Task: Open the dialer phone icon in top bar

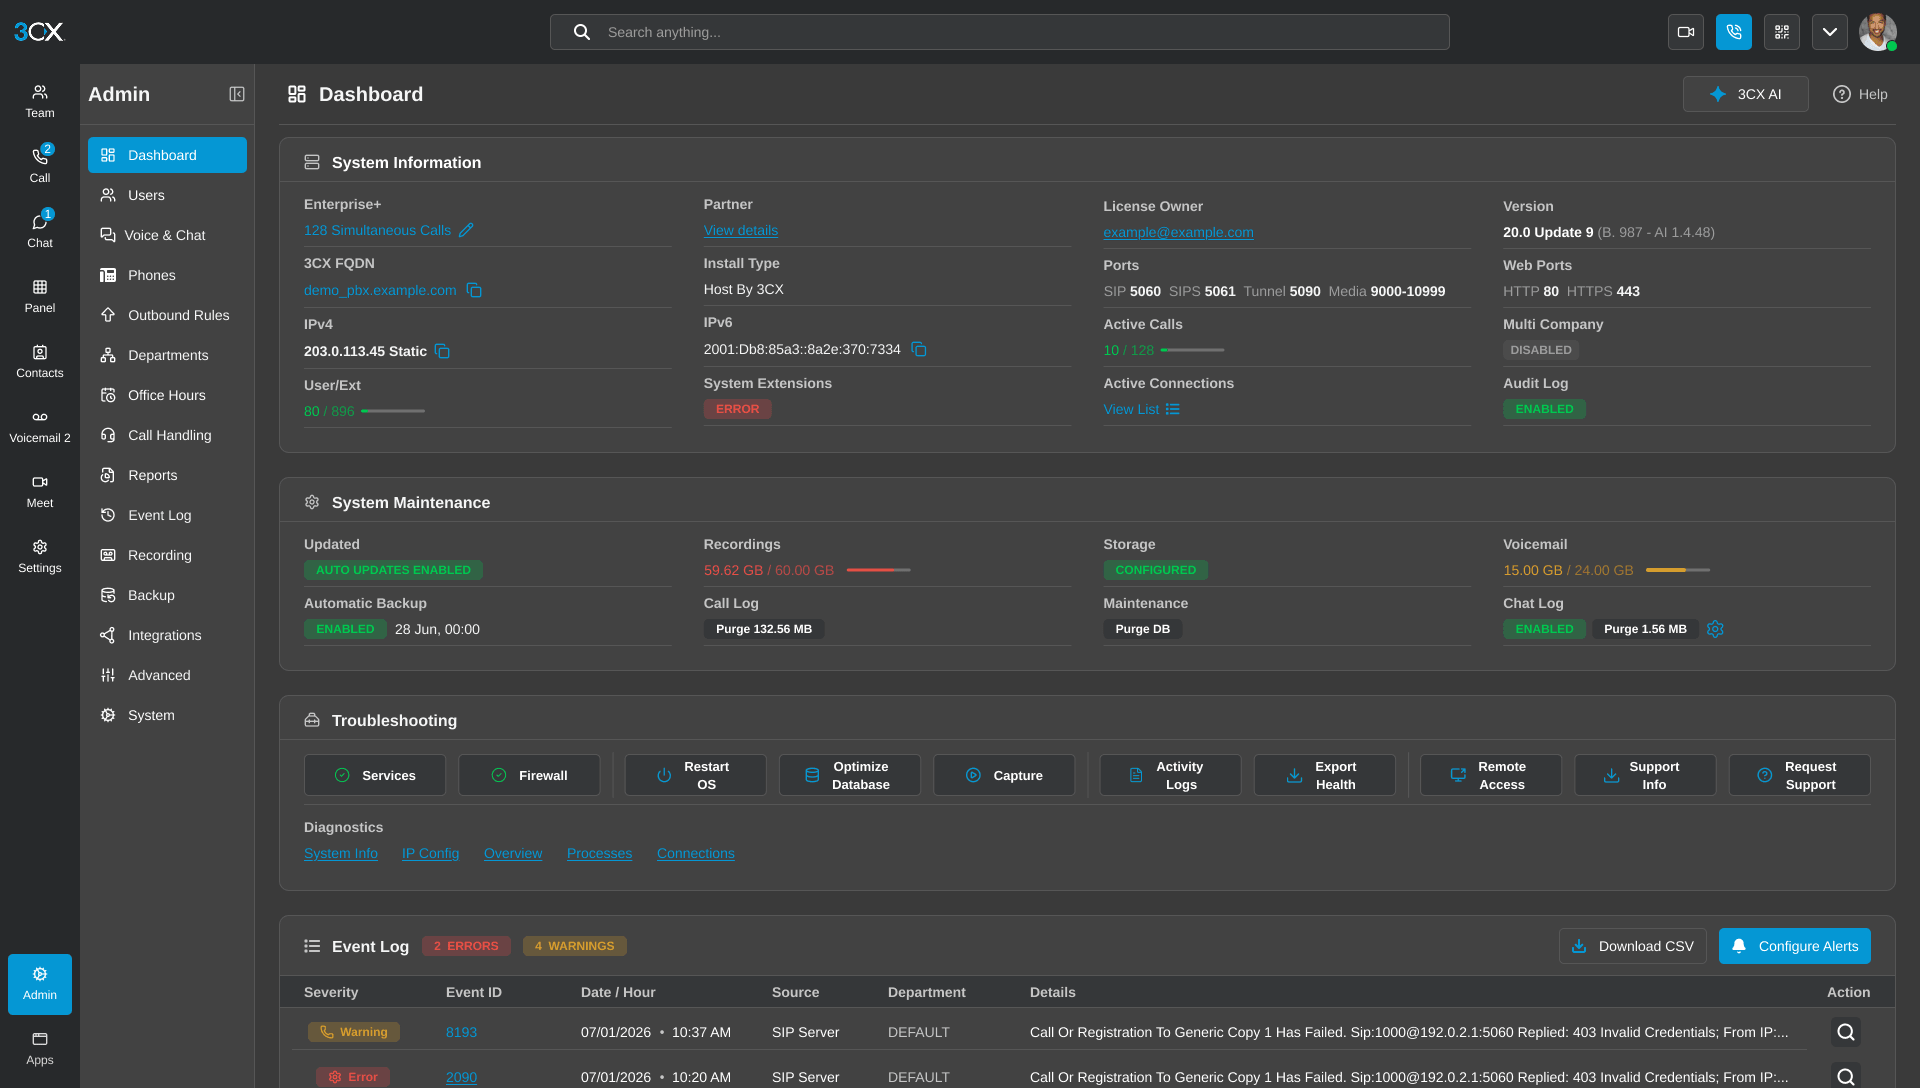Action: 1734,32
